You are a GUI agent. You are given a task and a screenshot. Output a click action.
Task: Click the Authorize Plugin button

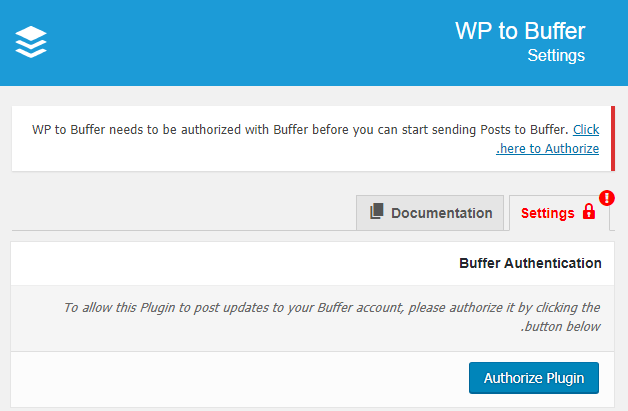[534, 378]
